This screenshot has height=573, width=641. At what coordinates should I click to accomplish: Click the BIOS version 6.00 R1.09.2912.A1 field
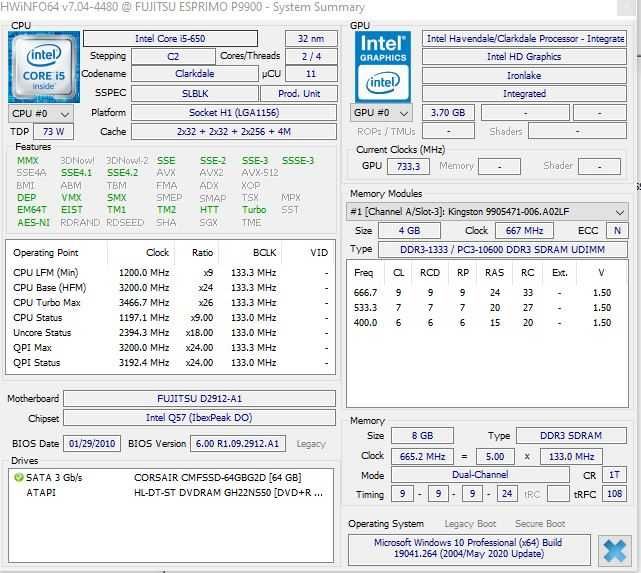238,444
